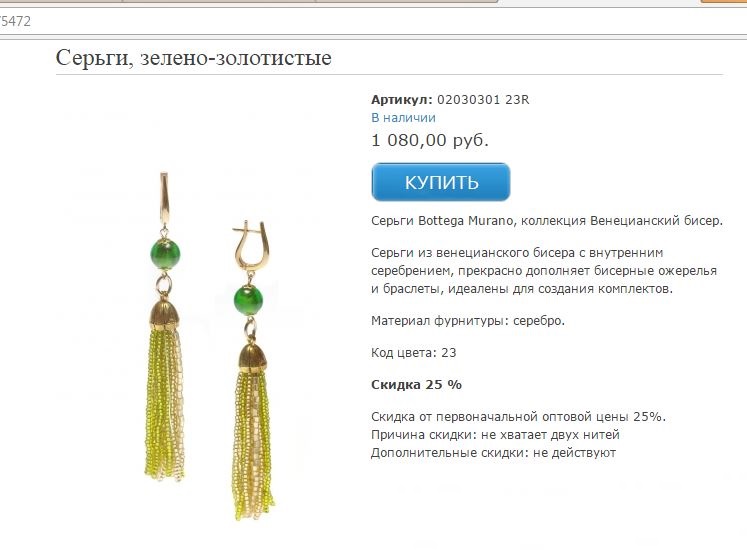Click the Bottega Murano collection description line
The width and height of the screenshot is (747, 550).
point(547,221)
